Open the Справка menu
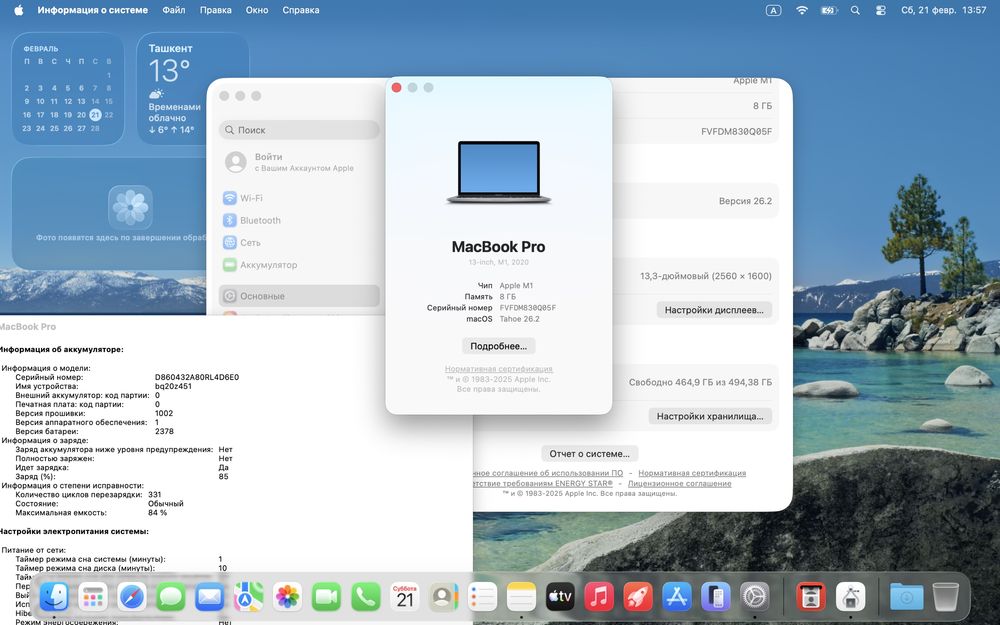Image resolution: width=1000 pixels, height=625 pixels. [301, 10]
